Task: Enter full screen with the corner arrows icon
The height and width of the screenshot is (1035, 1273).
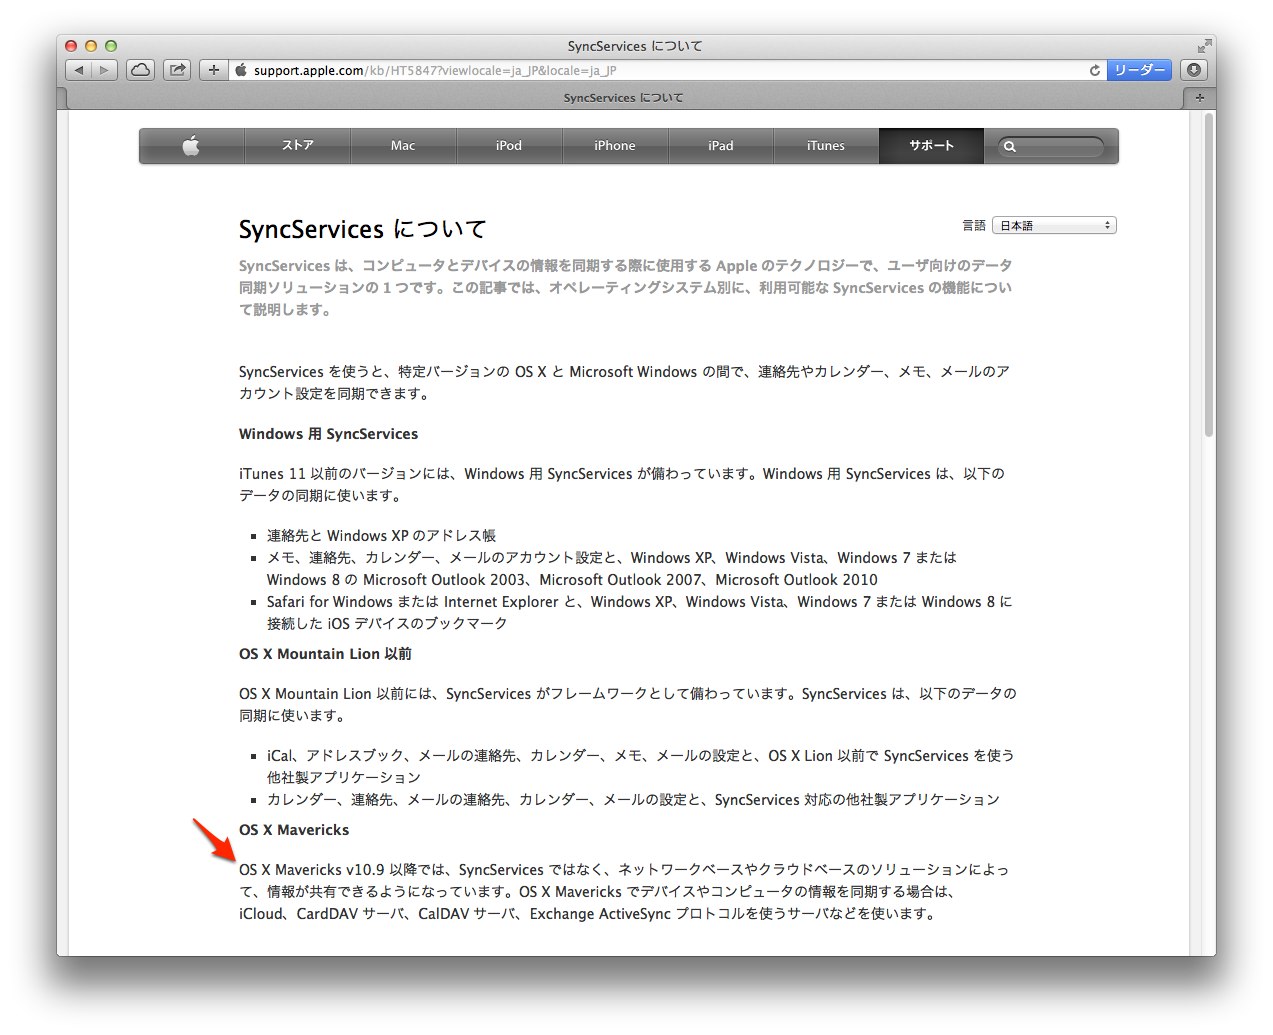Action: click(1204, 46)
